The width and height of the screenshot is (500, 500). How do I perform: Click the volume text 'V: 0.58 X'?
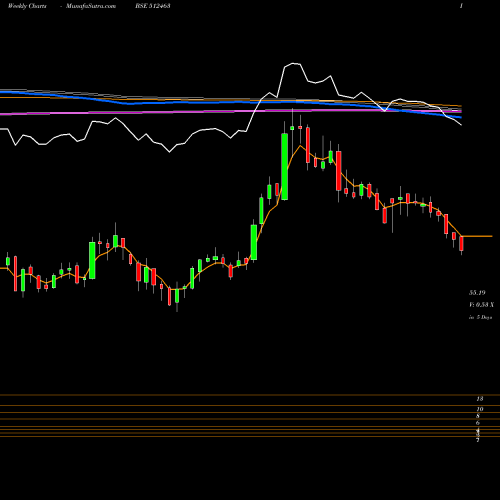coord(481,305)
